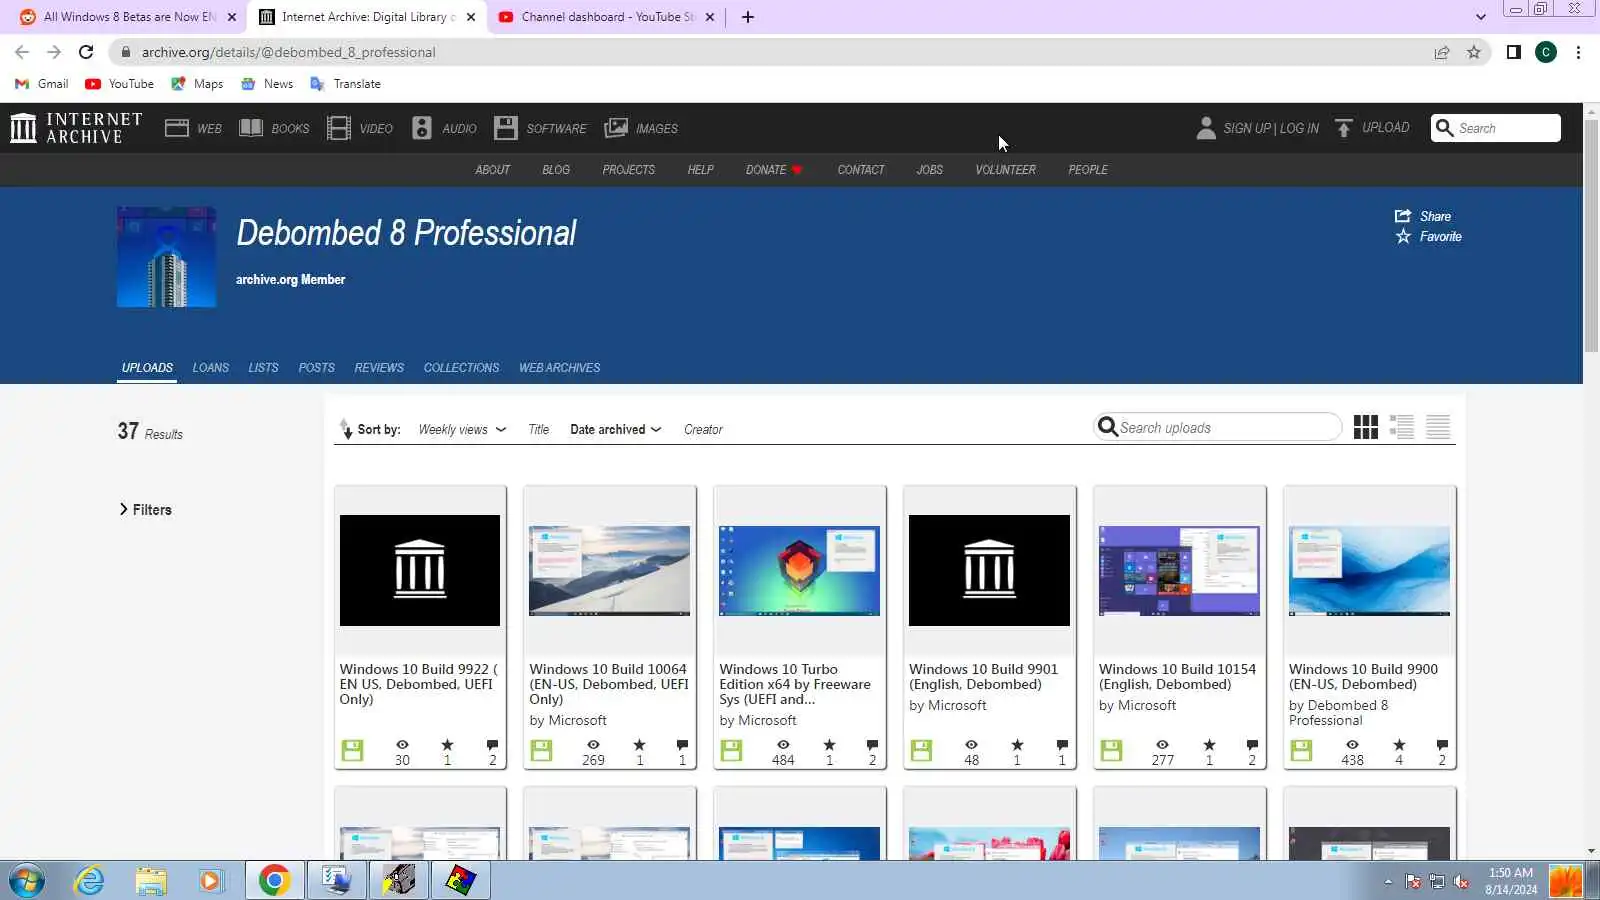Open the About link in navigation

(493, 170)
